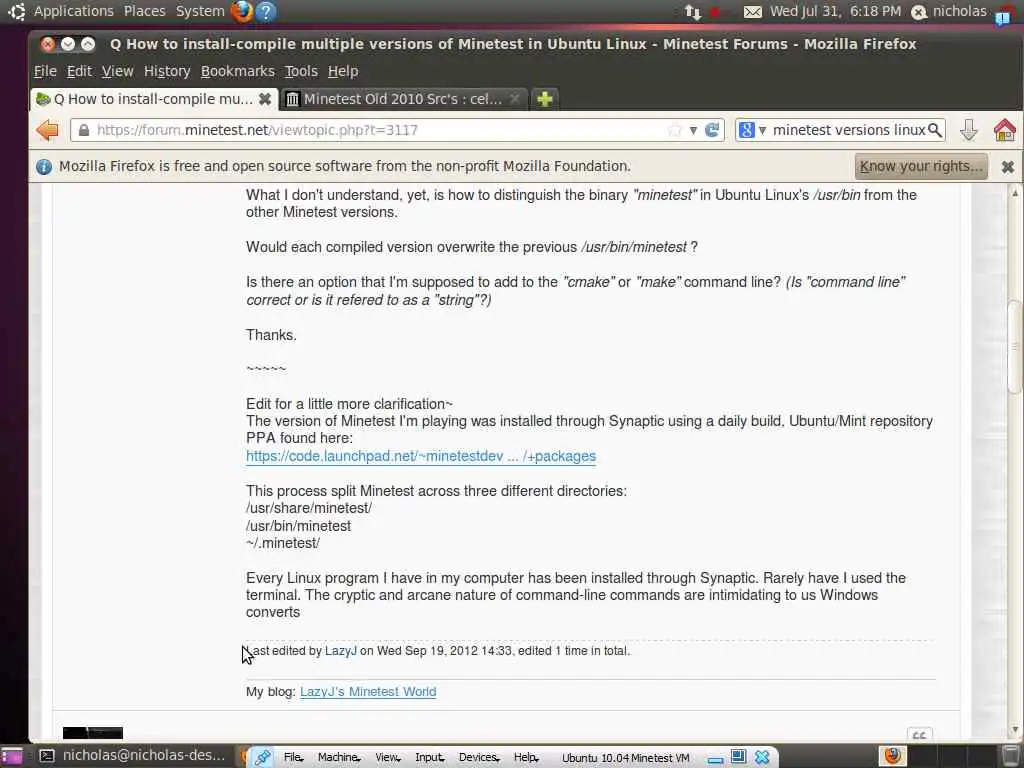This screenshot has height=768, width=1024.
Task: Open the VirtualBox View menu
Action: point(387,758)
